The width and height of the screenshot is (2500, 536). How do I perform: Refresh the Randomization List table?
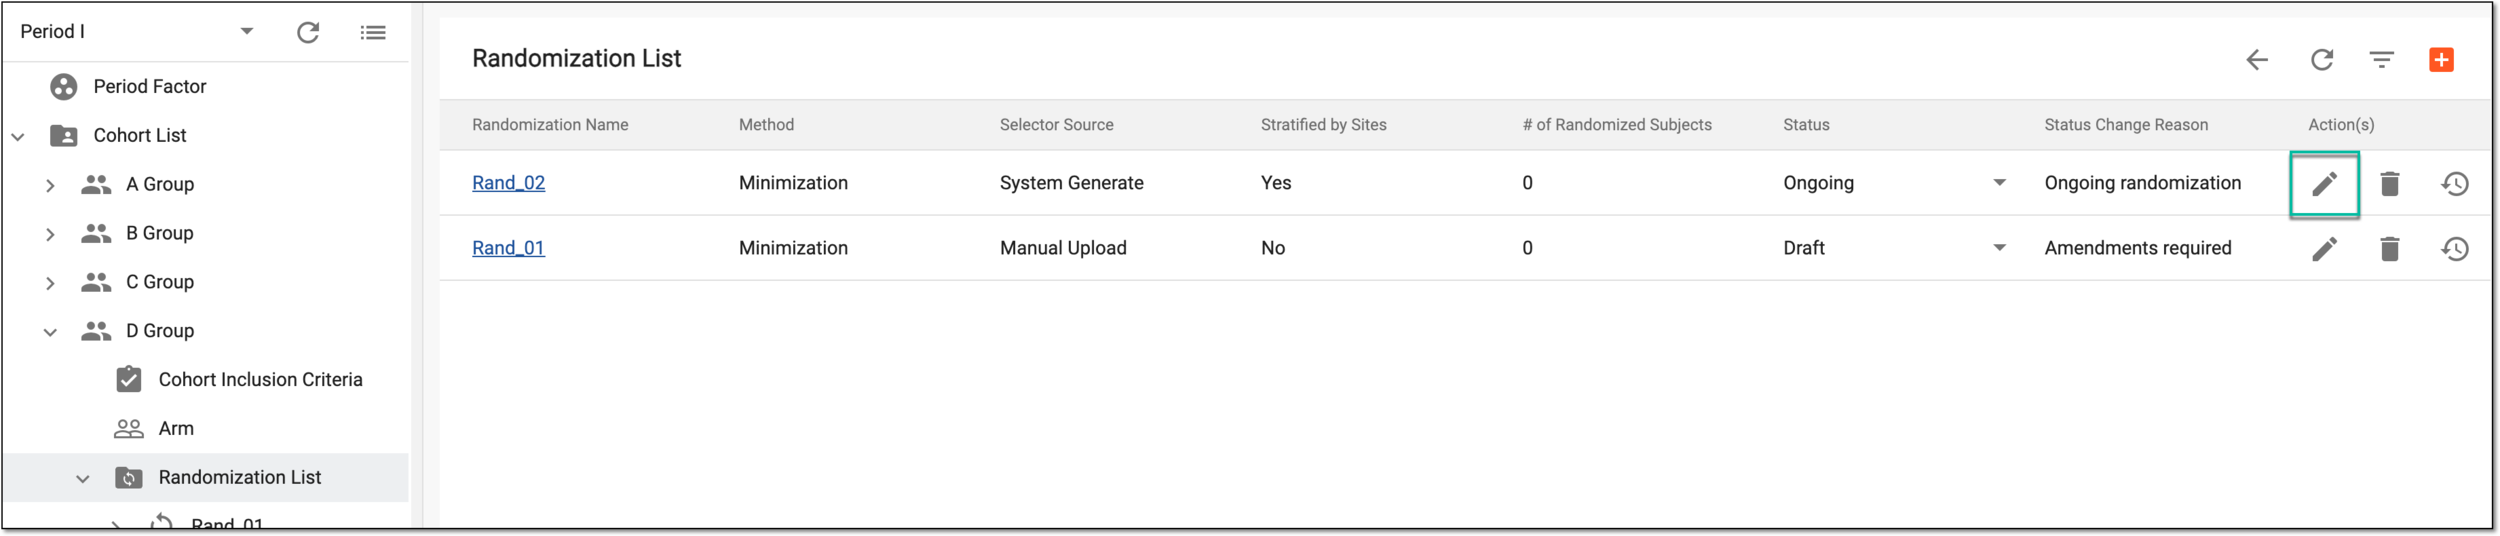coord(2322,60)
